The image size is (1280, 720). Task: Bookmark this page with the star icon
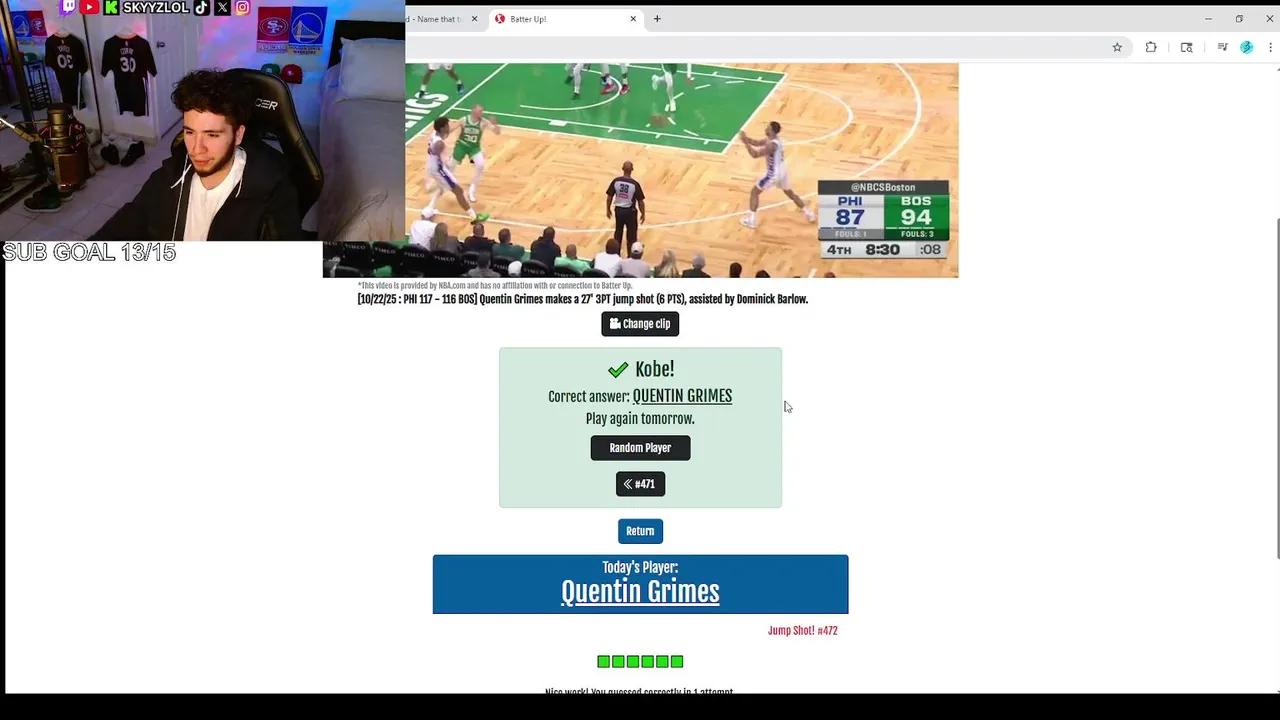click(x=1117, y=47)
